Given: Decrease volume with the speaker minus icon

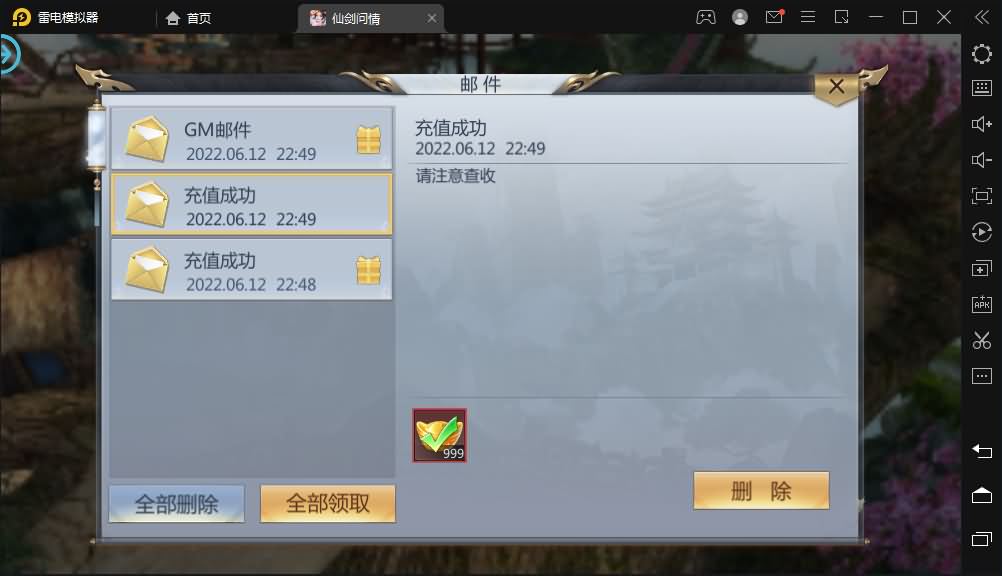Looking at the screenshot, I should [982, 160].
